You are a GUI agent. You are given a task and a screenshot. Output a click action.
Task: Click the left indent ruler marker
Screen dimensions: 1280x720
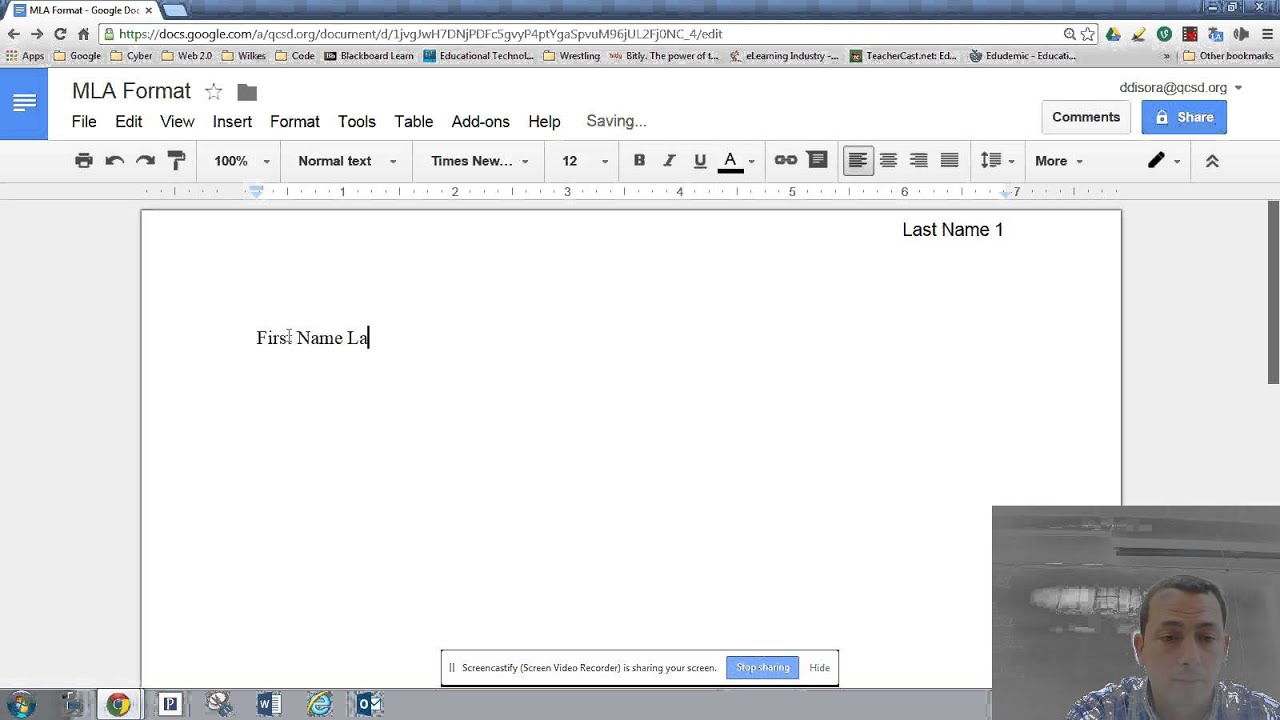coord(256,193)
